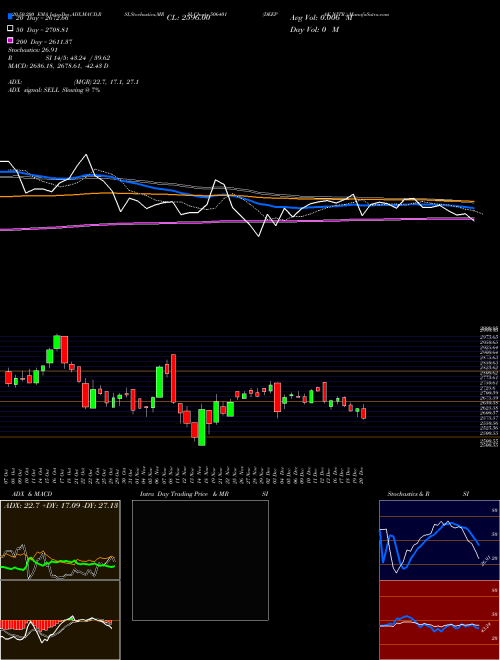Select the 50 Day = 2708.81 label

click(x=43, y=30)
